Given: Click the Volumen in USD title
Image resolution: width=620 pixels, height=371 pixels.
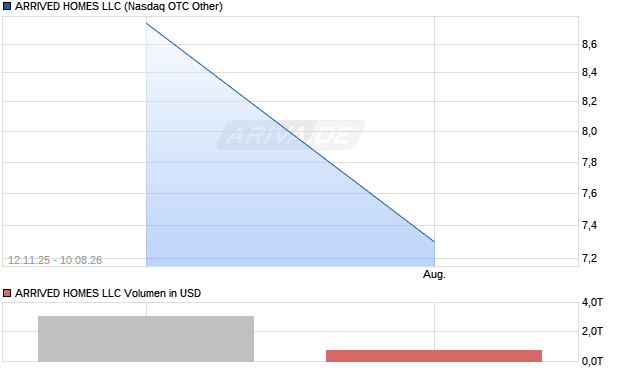Looking at the screenshot, I should click(x=108, y=293).
